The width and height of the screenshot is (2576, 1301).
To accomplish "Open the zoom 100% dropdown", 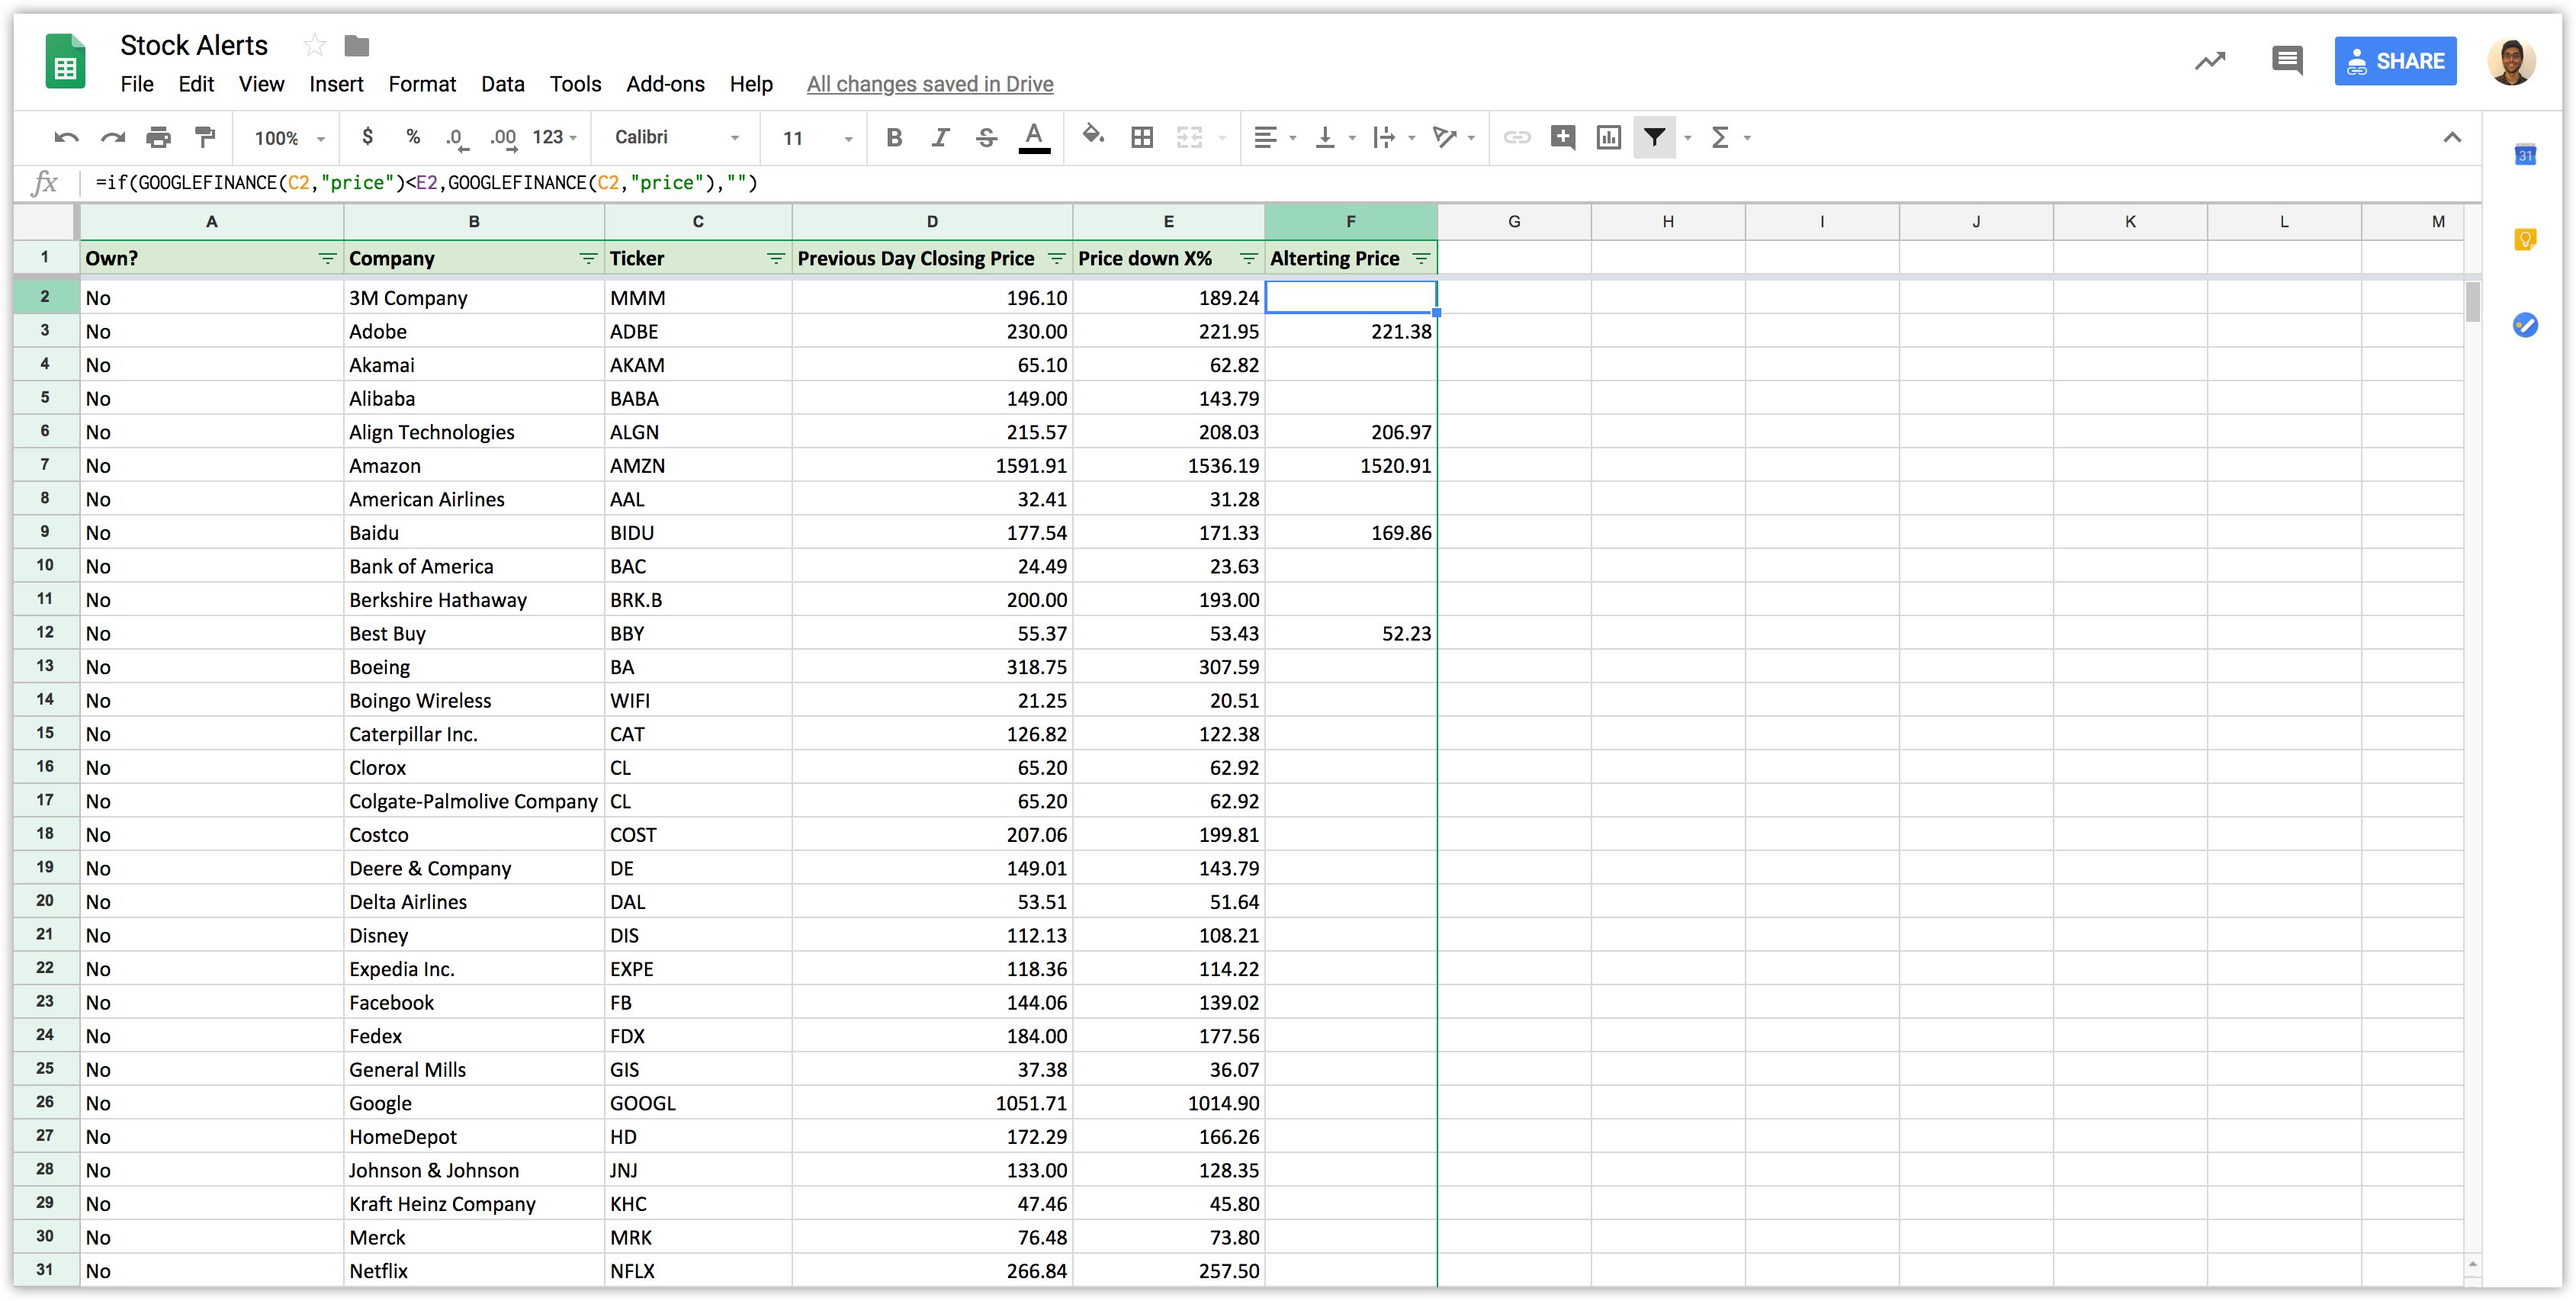I will click(x=290, y=138).
